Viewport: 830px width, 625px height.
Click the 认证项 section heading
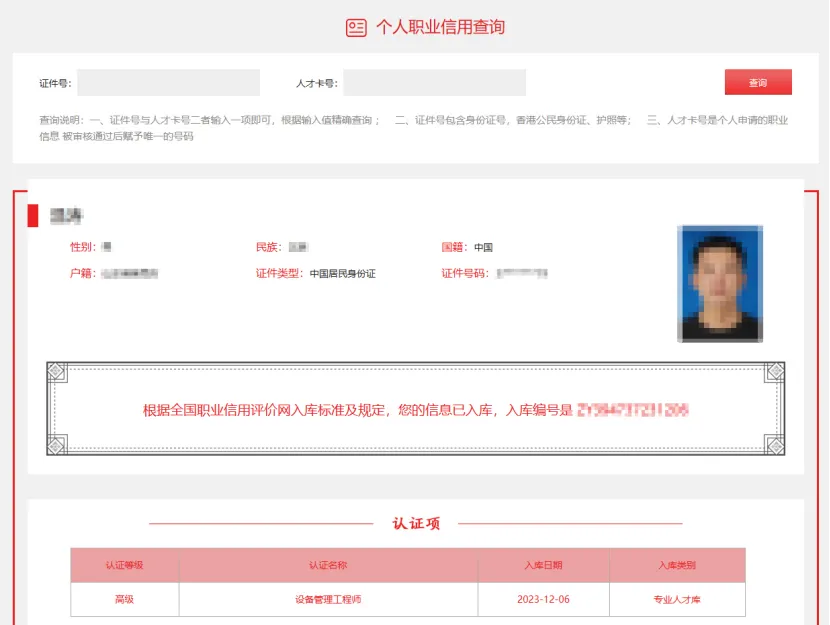point(416,523)
